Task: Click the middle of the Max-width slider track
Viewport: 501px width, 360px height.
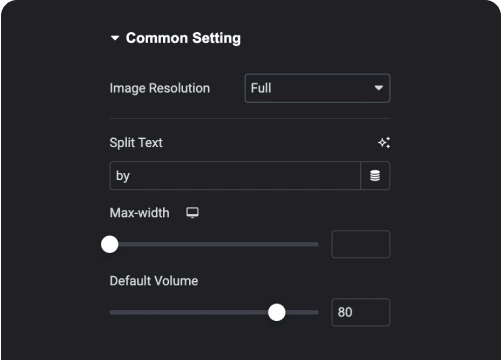Action: (x=214, y=244)
